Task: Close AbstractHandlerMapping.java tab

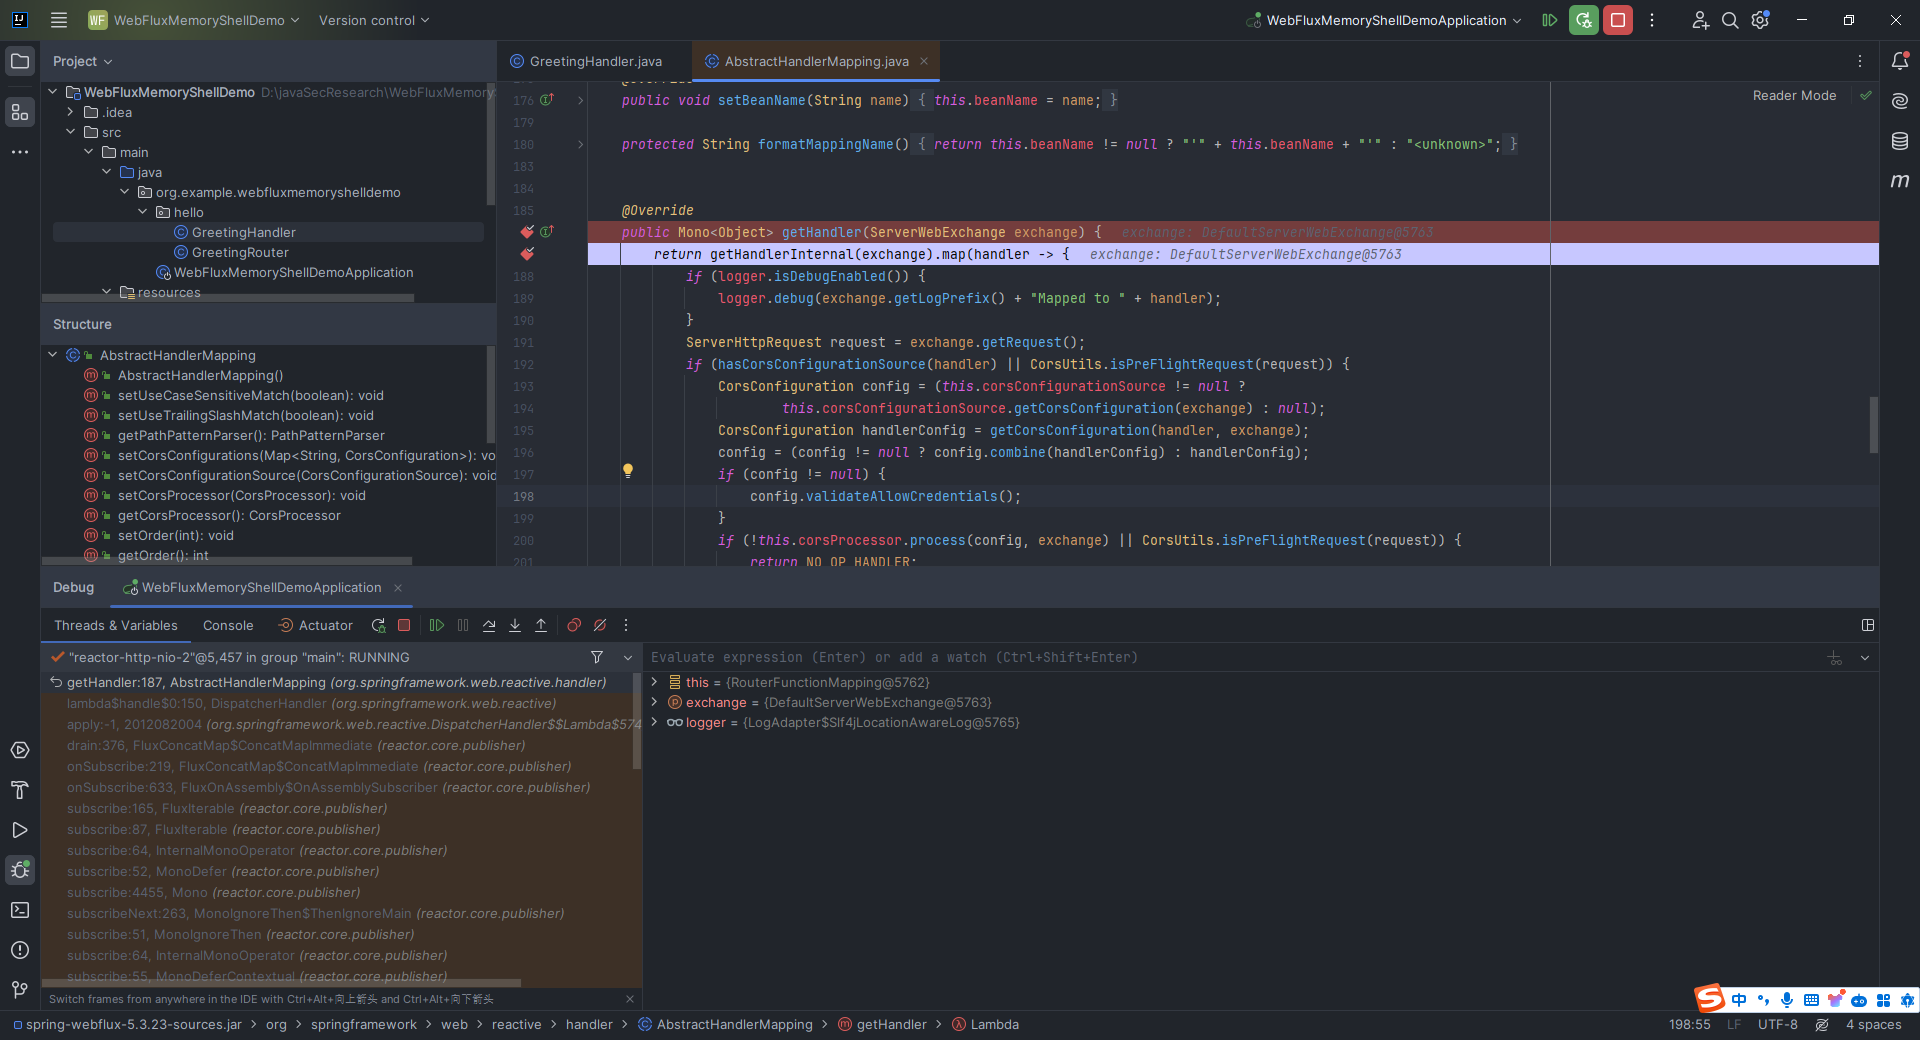Action: (924, 61)
